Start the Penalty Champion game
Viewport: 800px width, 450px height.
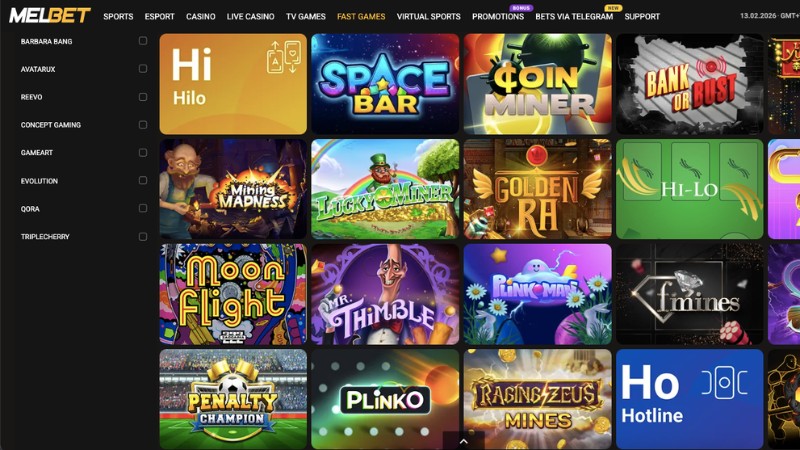(233, 399)
